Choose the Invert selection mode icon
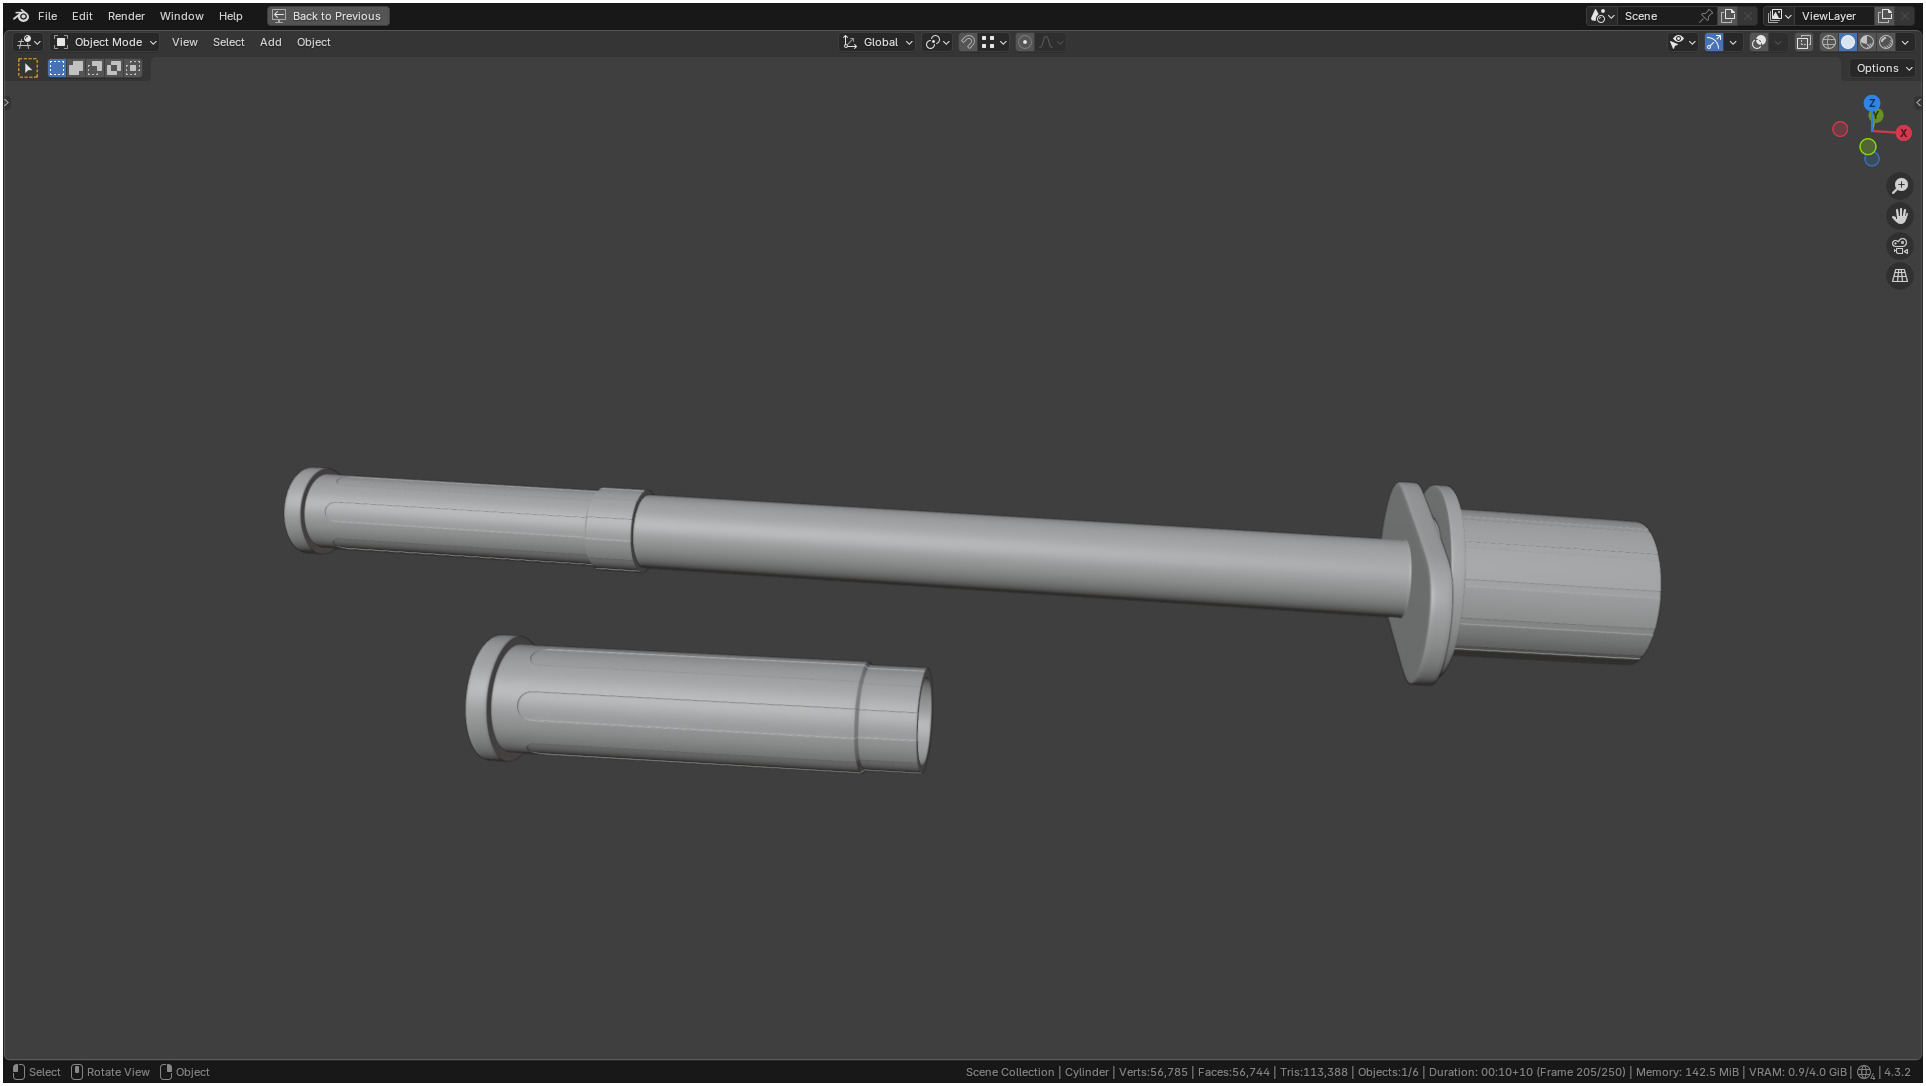This screenshot has width=1926, height=1086. (114, 68)
